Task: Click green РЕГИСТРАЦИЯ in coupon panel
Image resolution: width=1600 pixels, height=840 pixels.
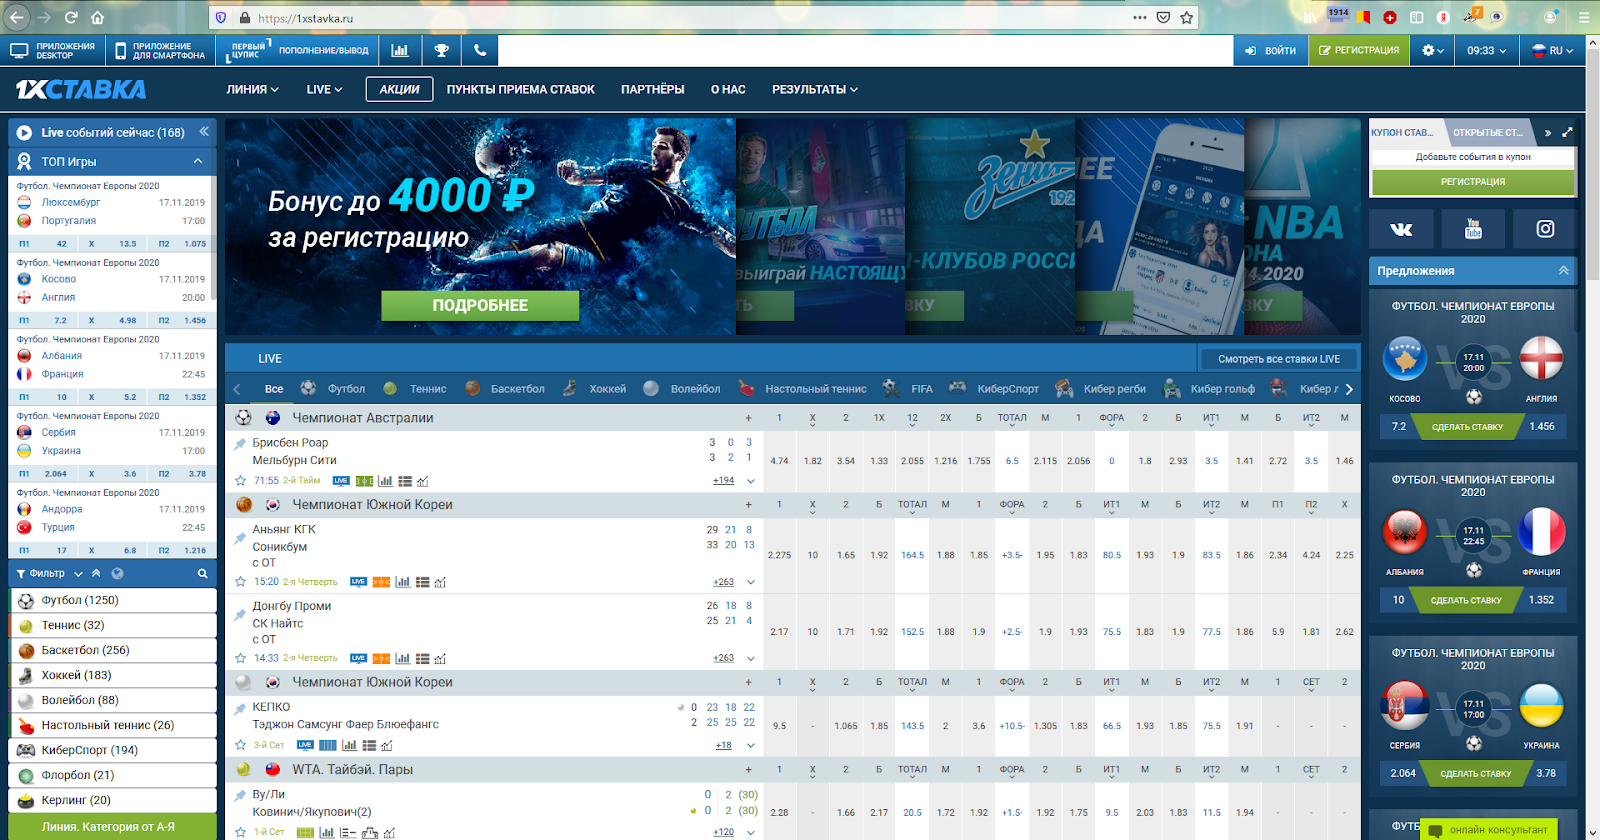Action: (x=1473, y=182)
